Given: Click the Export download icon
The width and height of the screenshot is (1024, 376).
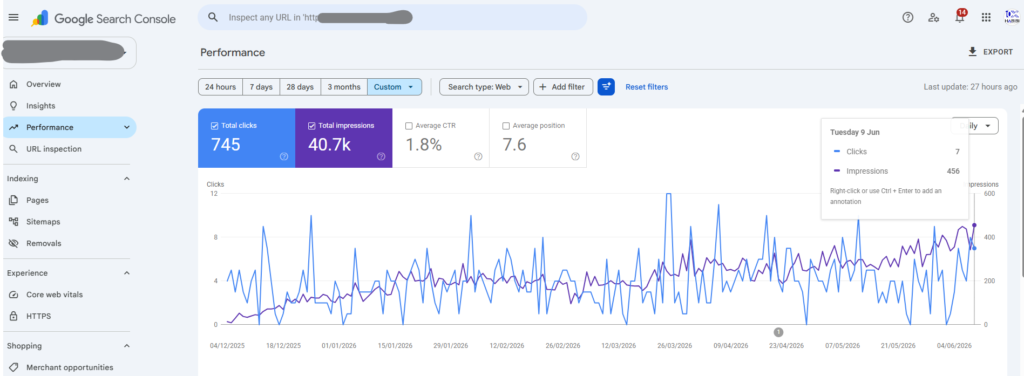Looking at the screenshot, I should (972, 52).
